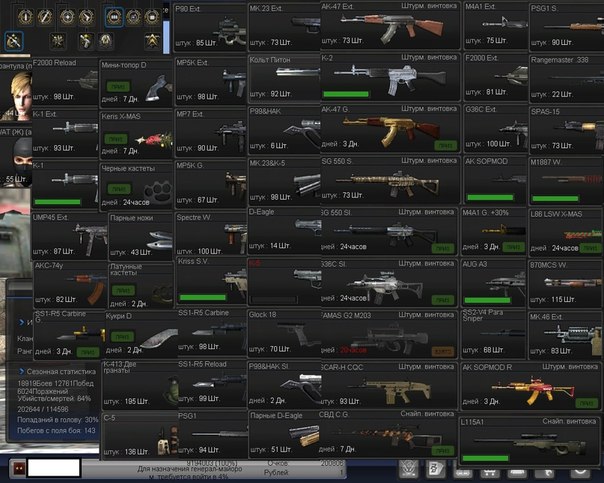Select the SPAS-15 item card
Screen dimensions: 604x483
pyautogui.click(x=566, y=131)
